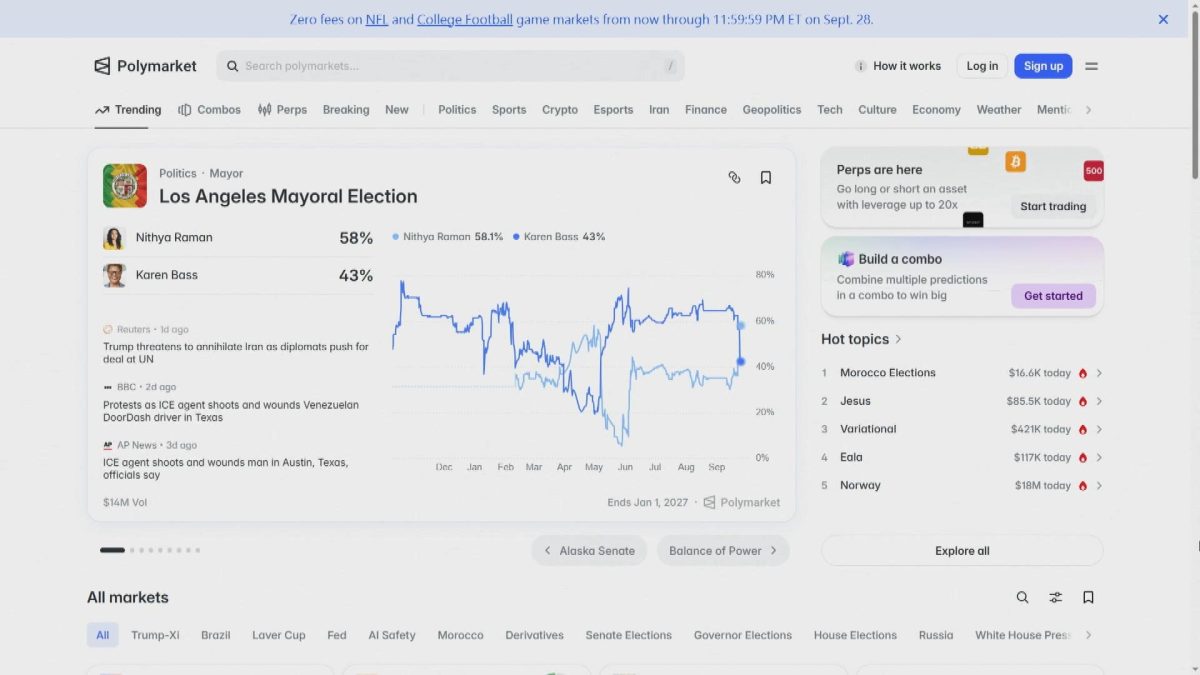The image size is (1200, 675).
Task: Open the Politics category
Action: tap(457, 110)
